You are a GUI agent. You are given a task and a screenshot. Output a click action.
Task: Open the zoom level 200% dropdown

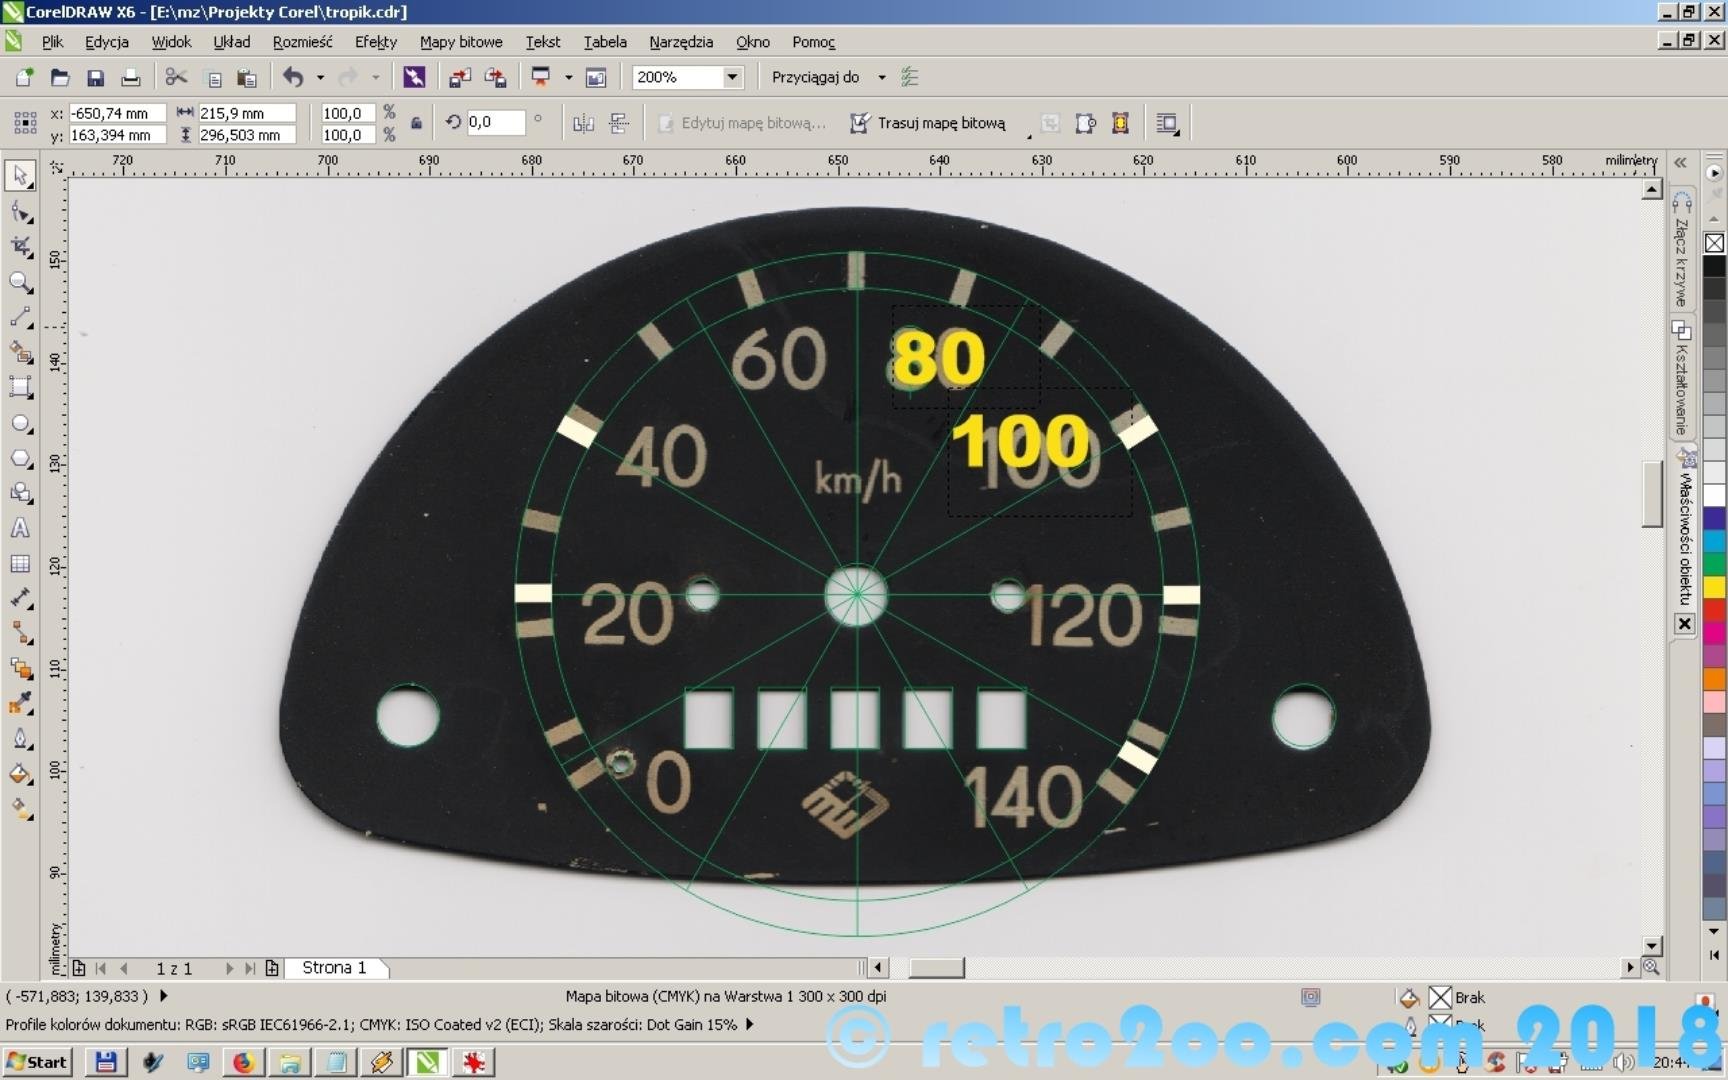click(x=732, y=77)
